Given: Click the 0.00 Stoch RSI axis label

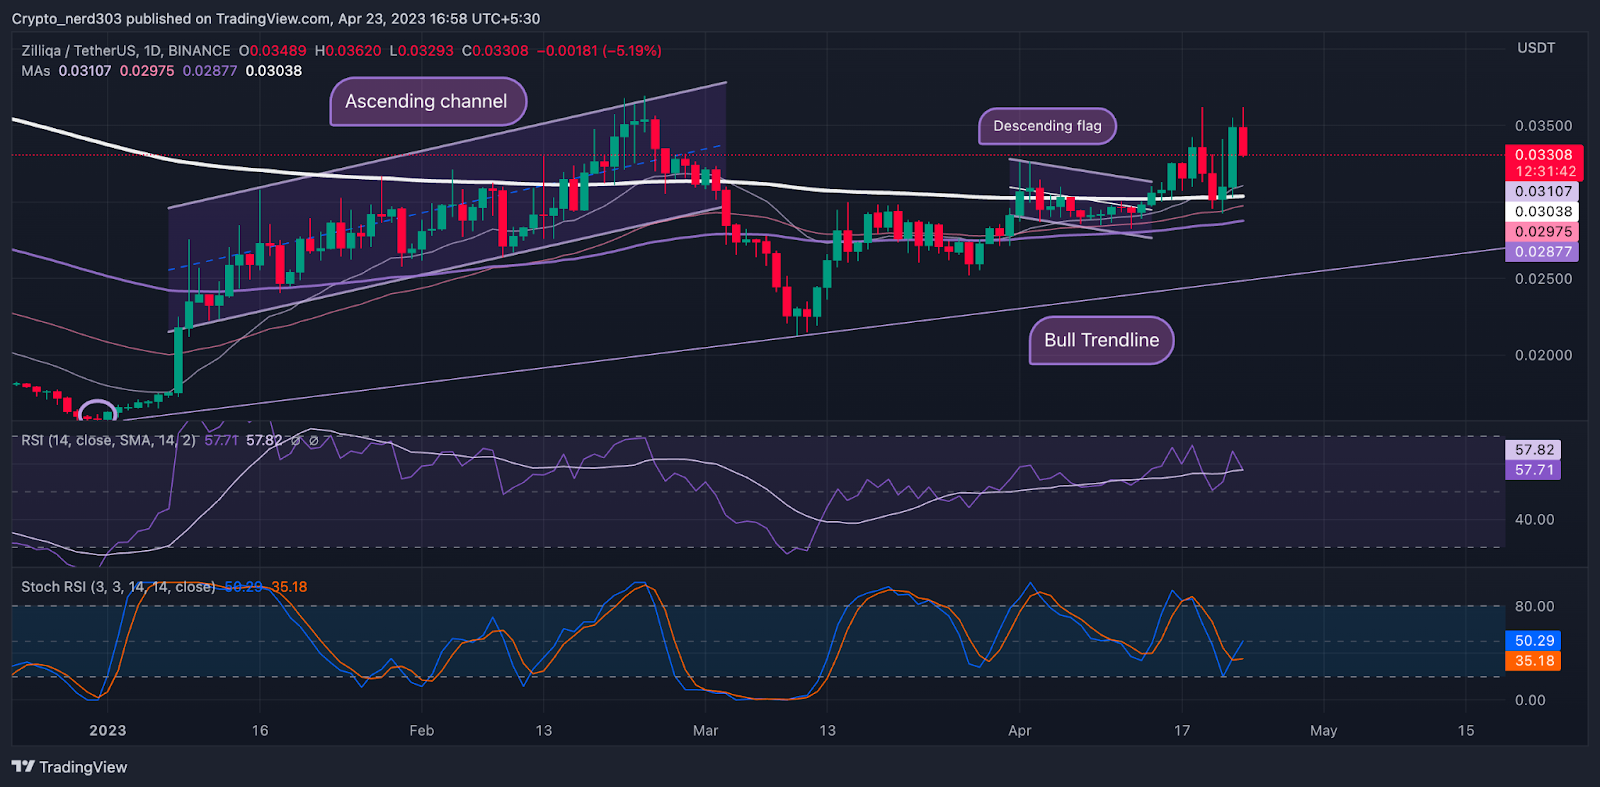Looking at the screenshot, I should pyautogui.click(x=1530, y=700).
